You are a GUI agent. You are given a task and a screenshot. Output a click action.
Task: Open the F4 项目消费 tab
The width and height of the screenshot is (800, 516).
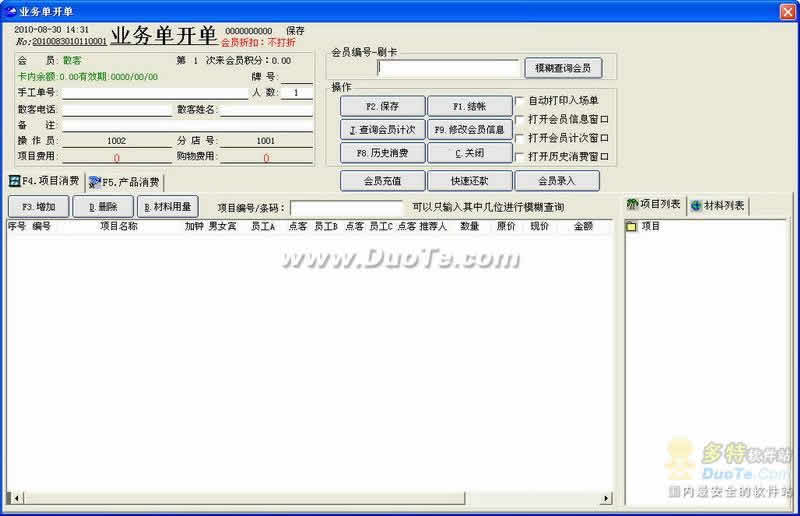(44, 182)
